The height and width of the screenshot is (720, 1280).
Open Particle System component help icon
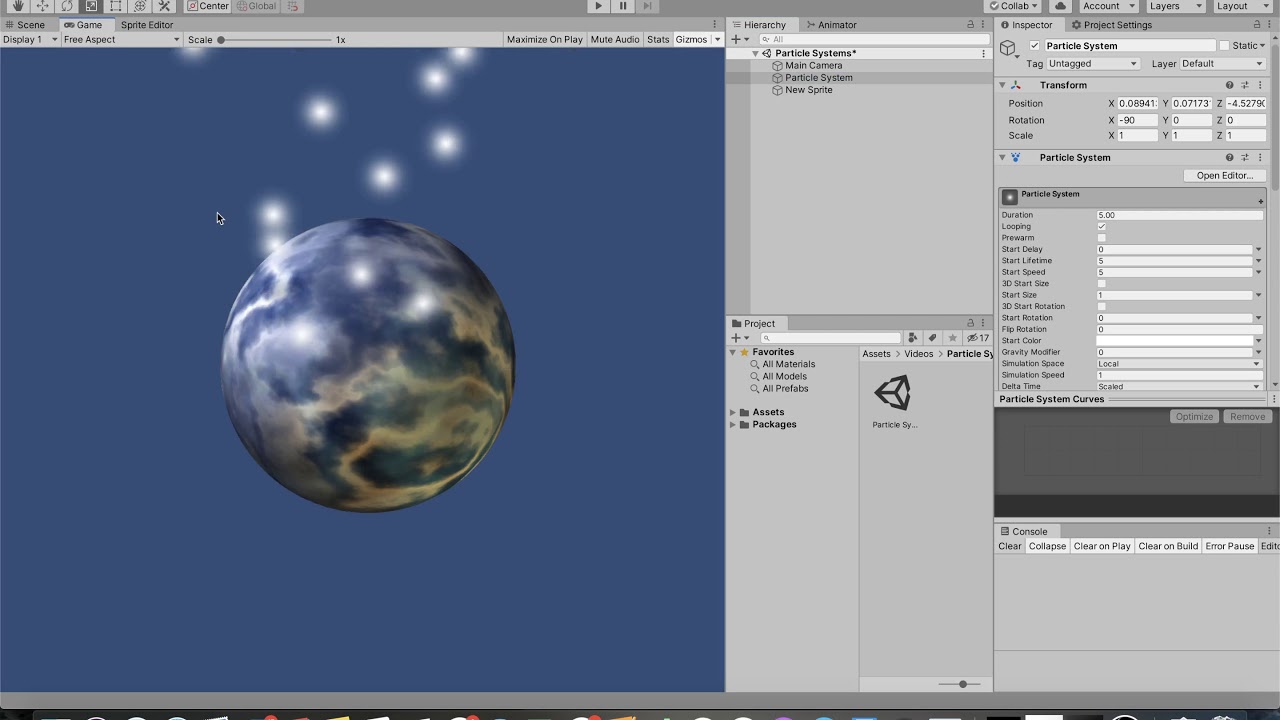coord(1230,157)
